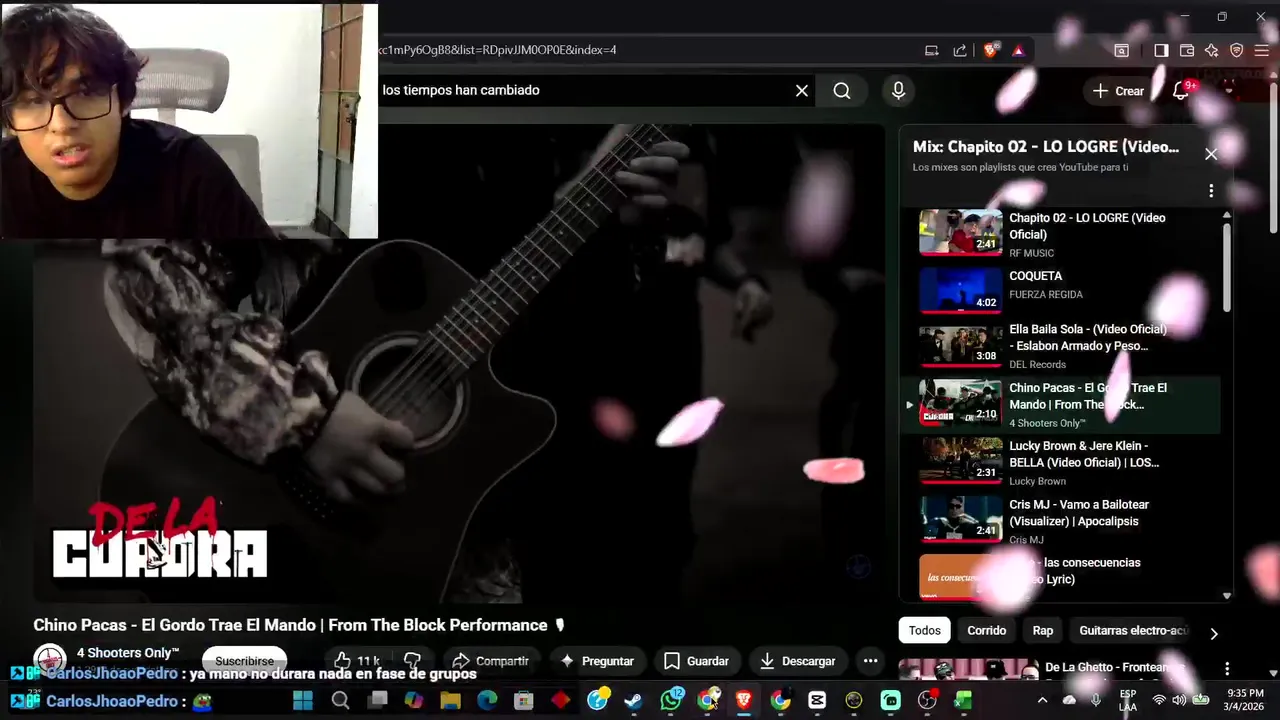Open Brave tab search icon
The image size is (1280, 720).
pyautogui.click(x=1122, y=50)
